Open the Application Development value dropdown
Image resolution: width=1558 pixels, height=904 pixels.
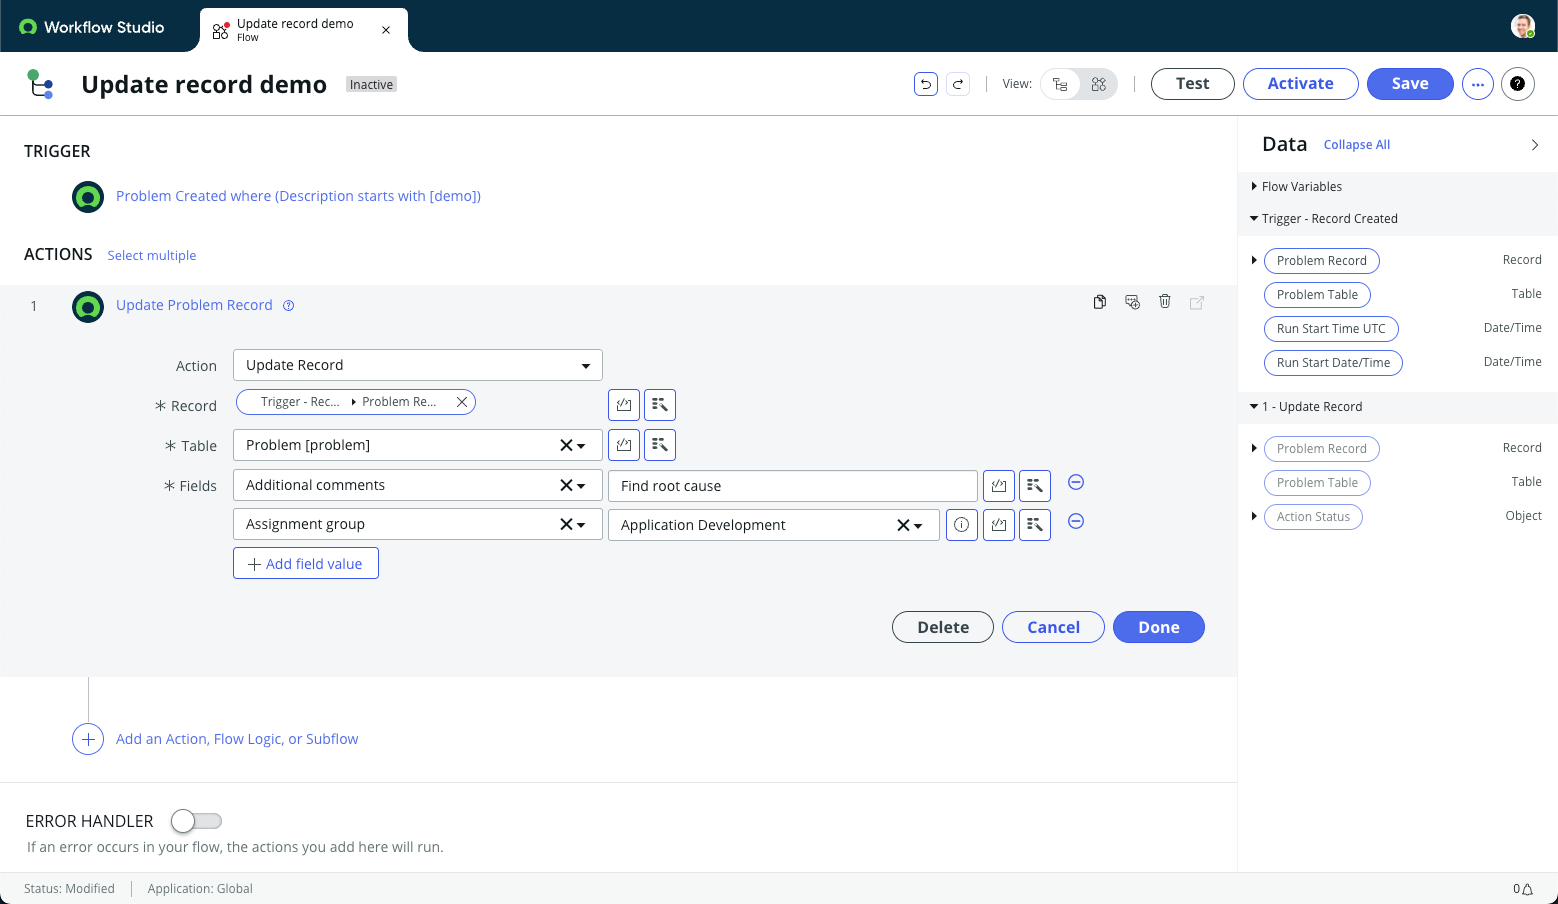[774, 525]
